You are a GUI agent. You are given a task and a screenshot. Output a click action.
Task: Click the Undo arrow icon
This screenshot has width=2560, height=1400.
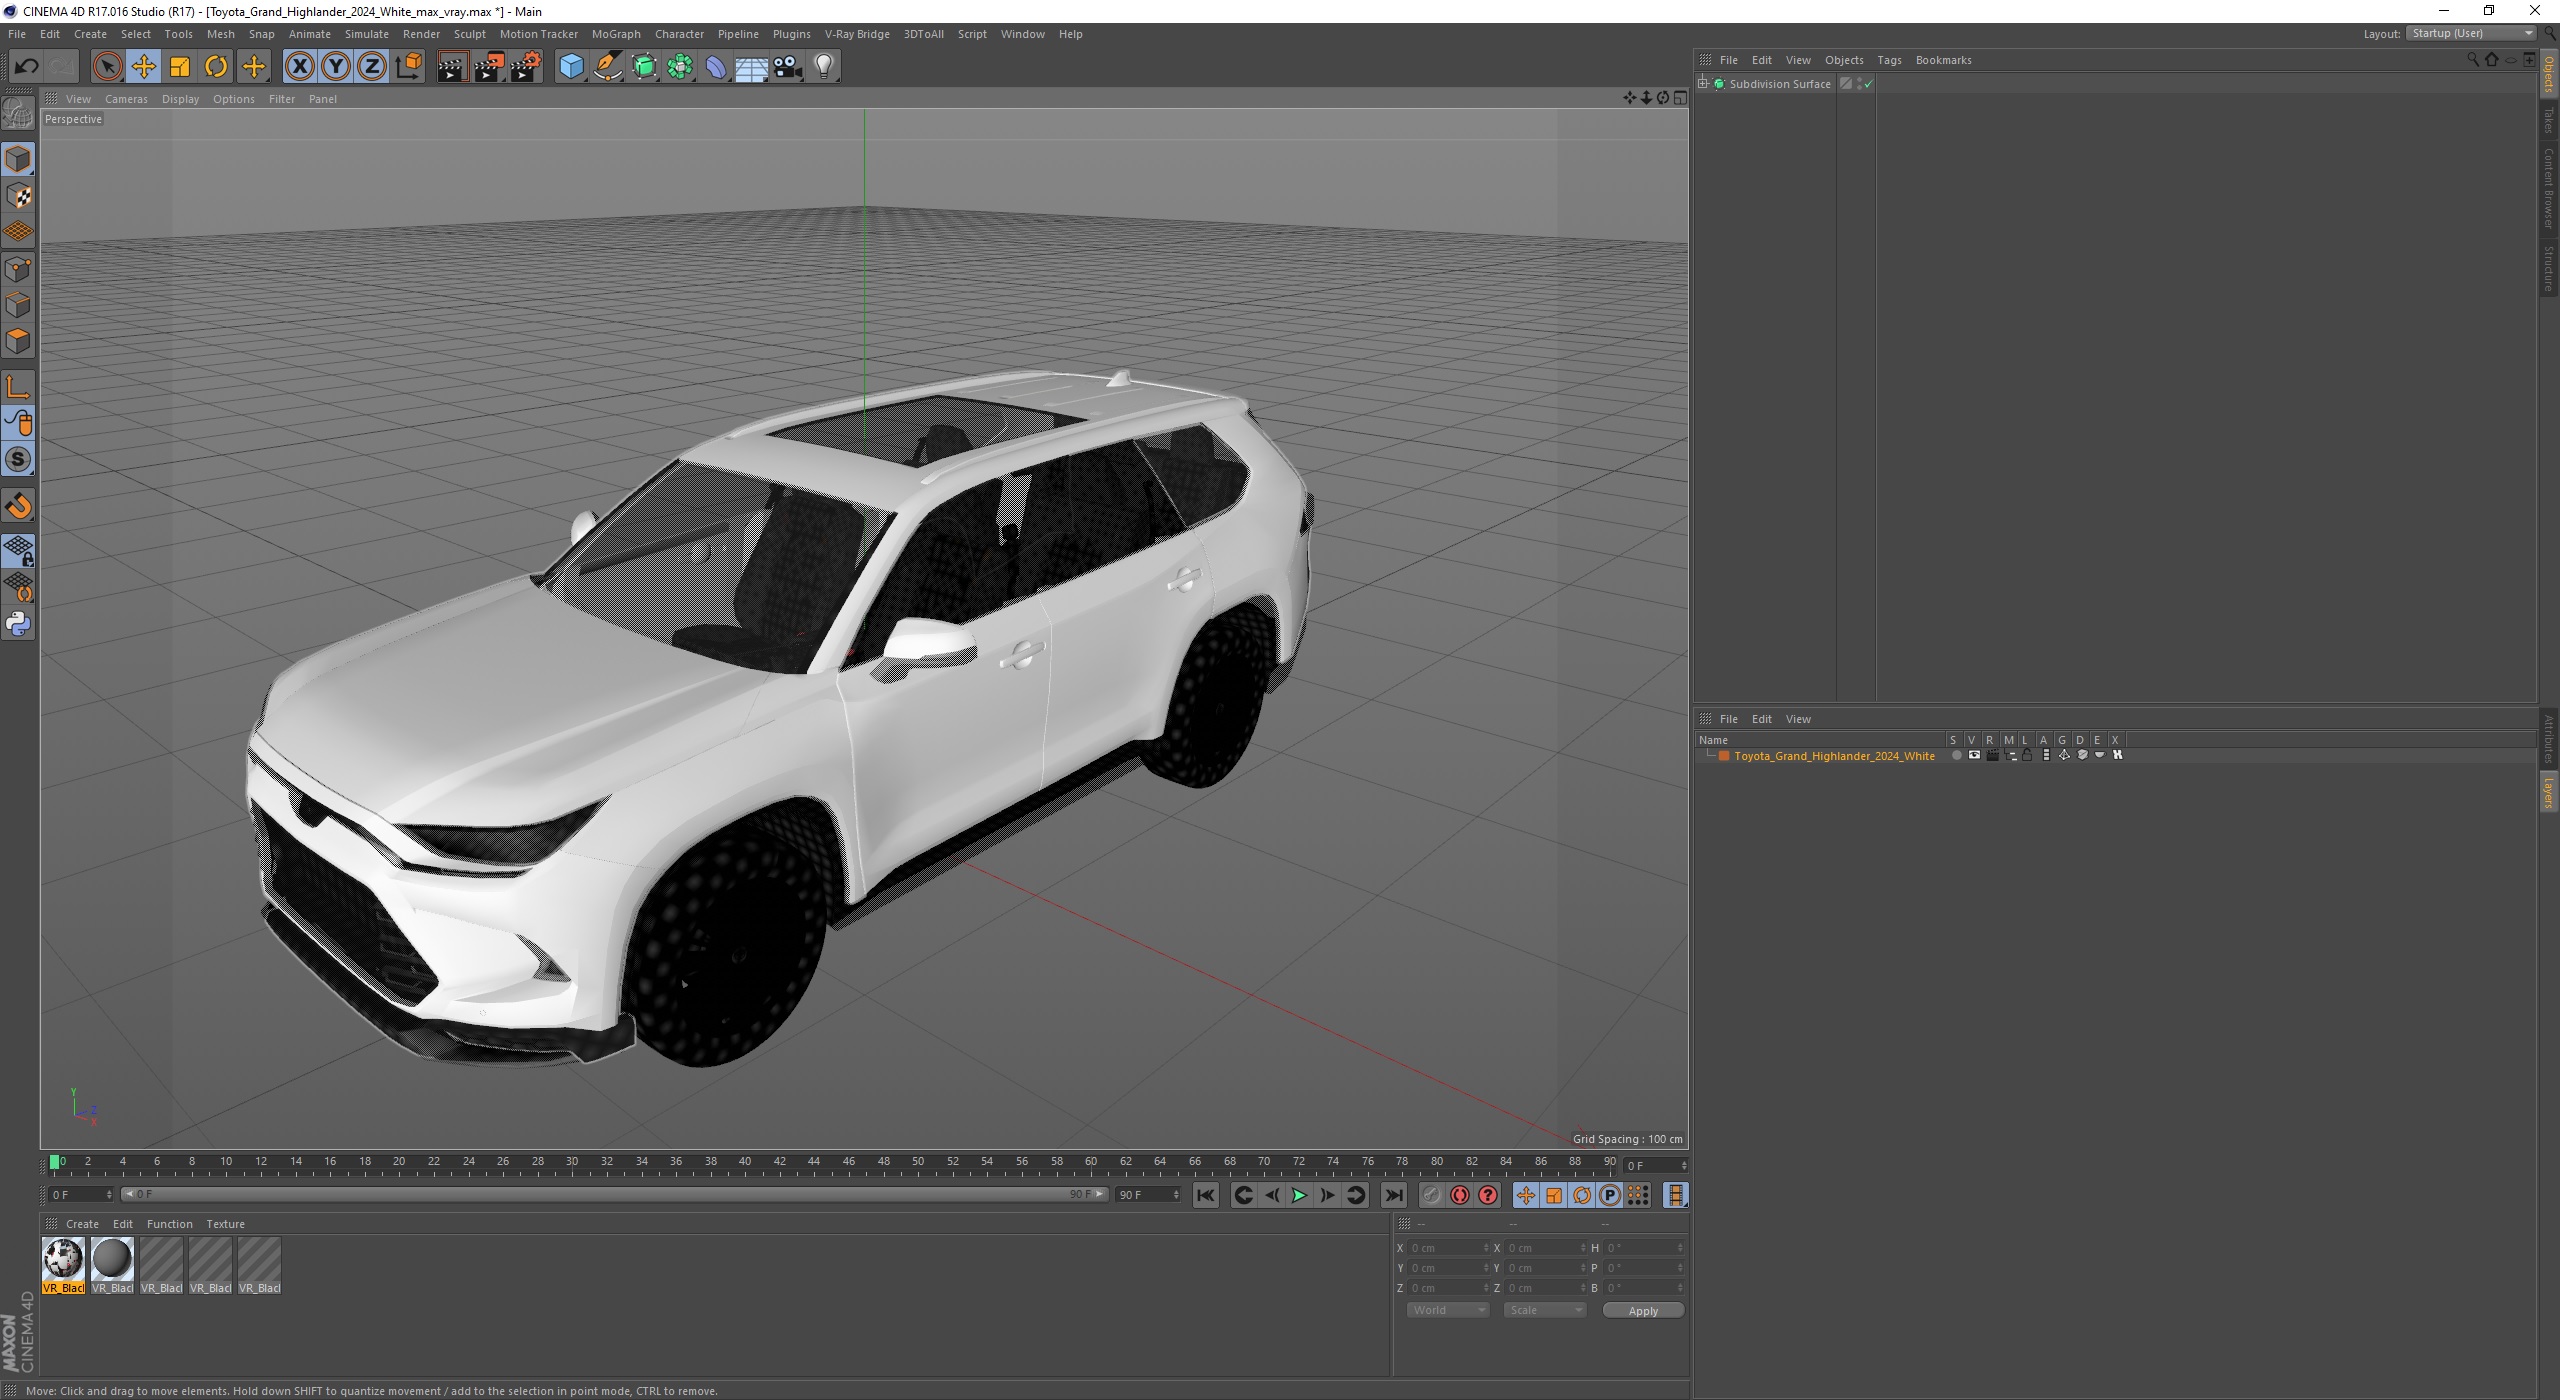(x=26, y=67)
